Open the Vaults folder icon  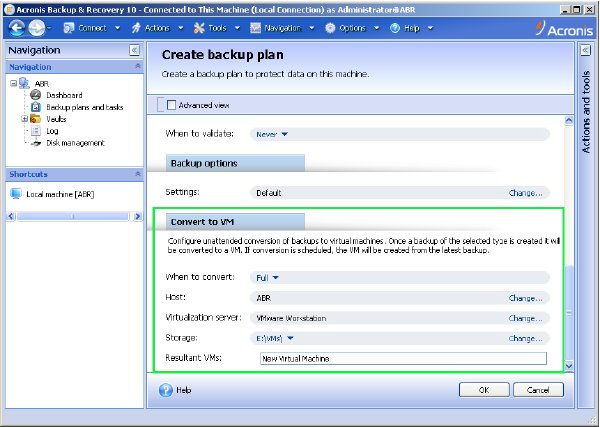point(36,119)
